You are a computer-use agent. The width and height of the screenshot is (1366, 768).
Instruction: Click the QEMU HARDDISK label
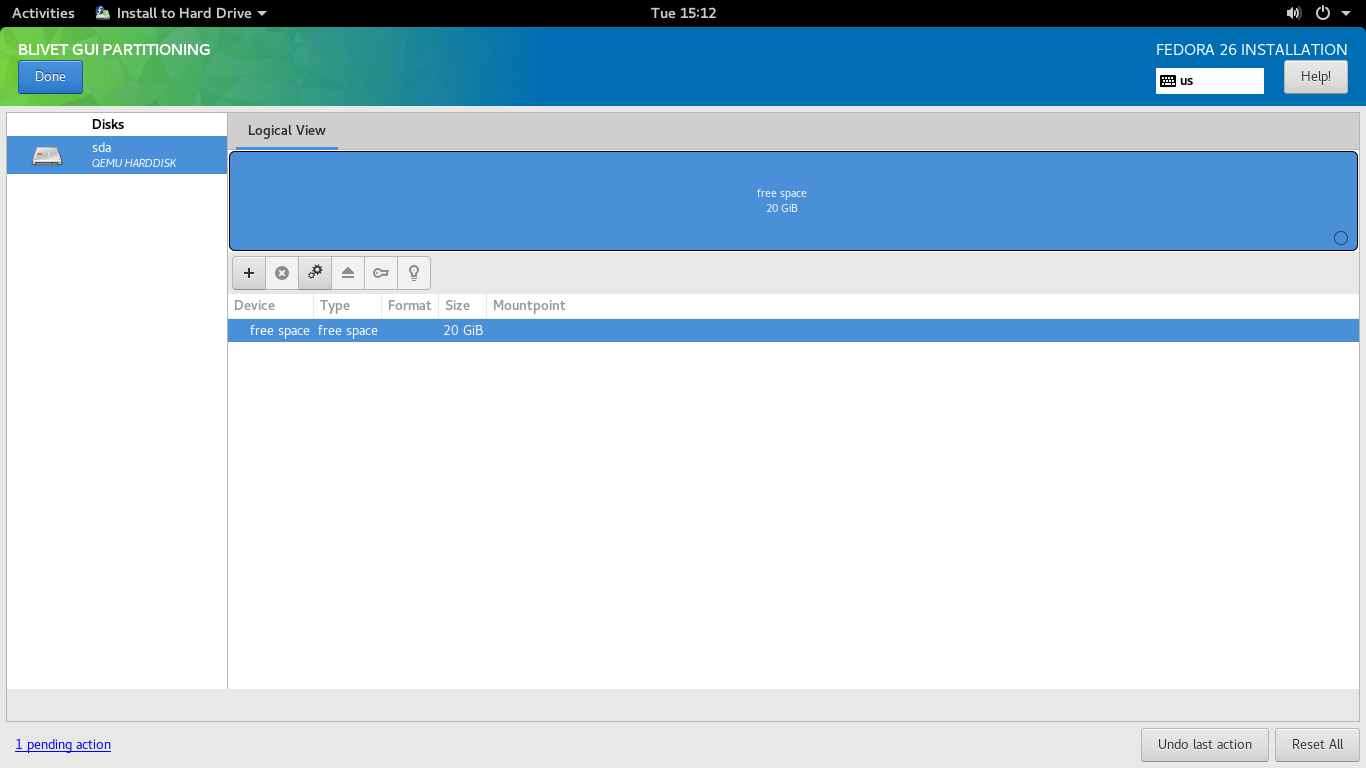134,163
